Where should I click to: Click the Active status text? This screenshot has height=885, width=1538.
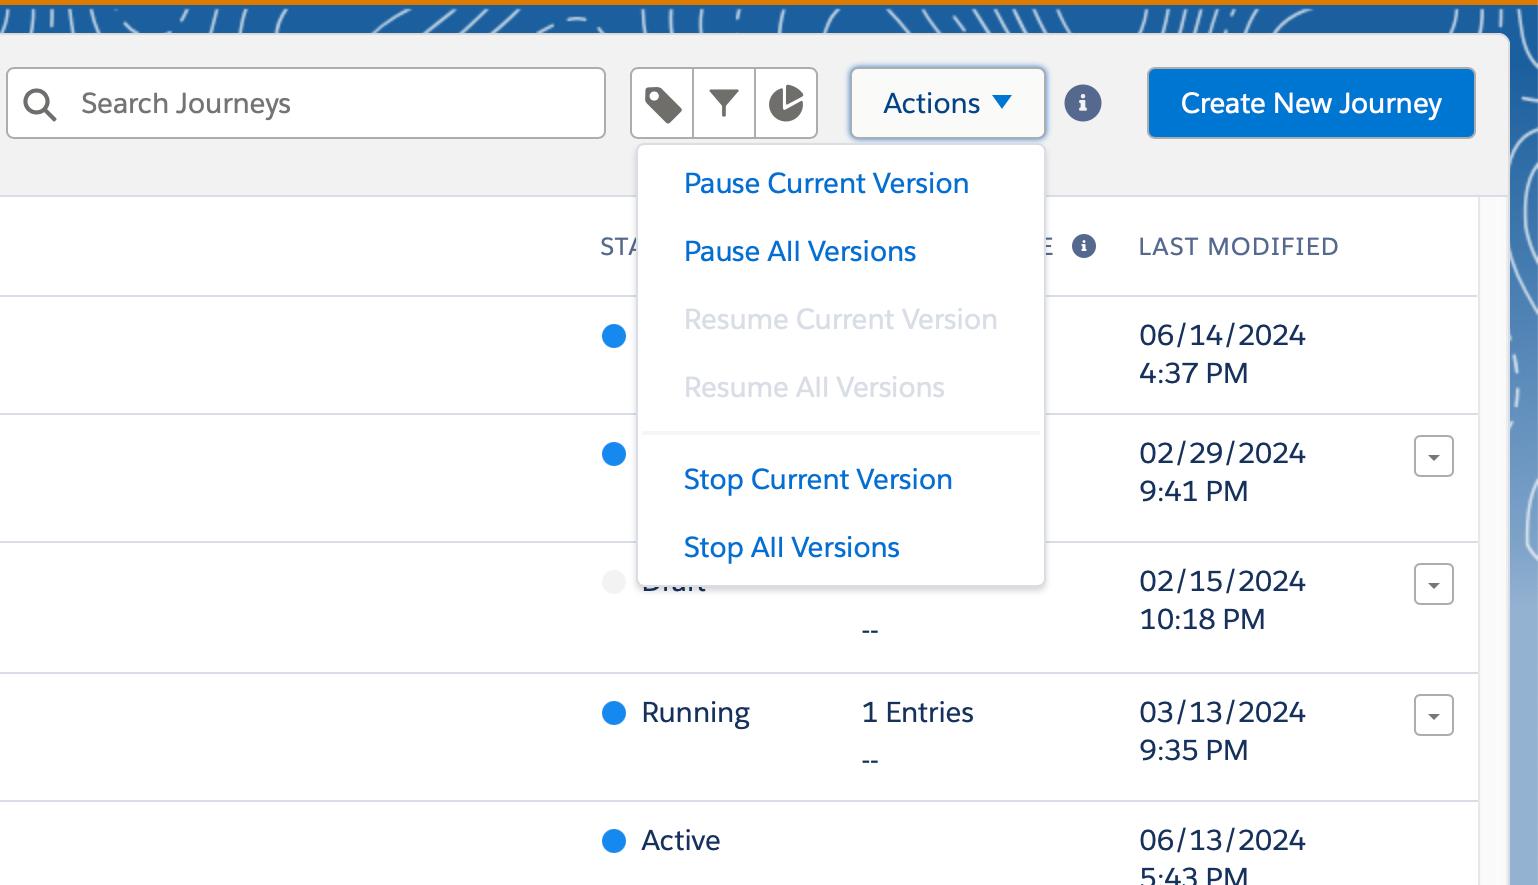(681, 841)
